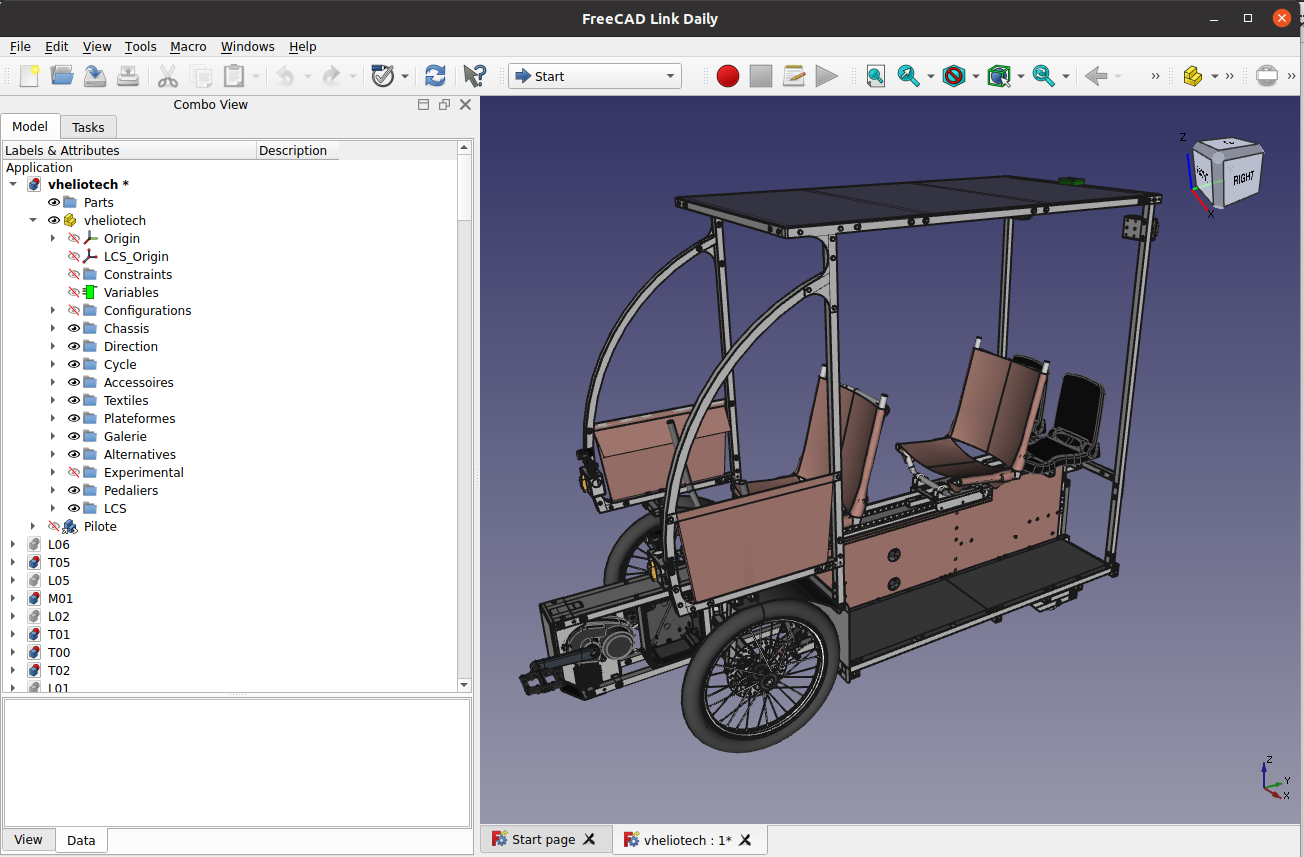This screenshot has width=1304, height=857.
Task: Open the Macro menu
Action: [188, 46]
